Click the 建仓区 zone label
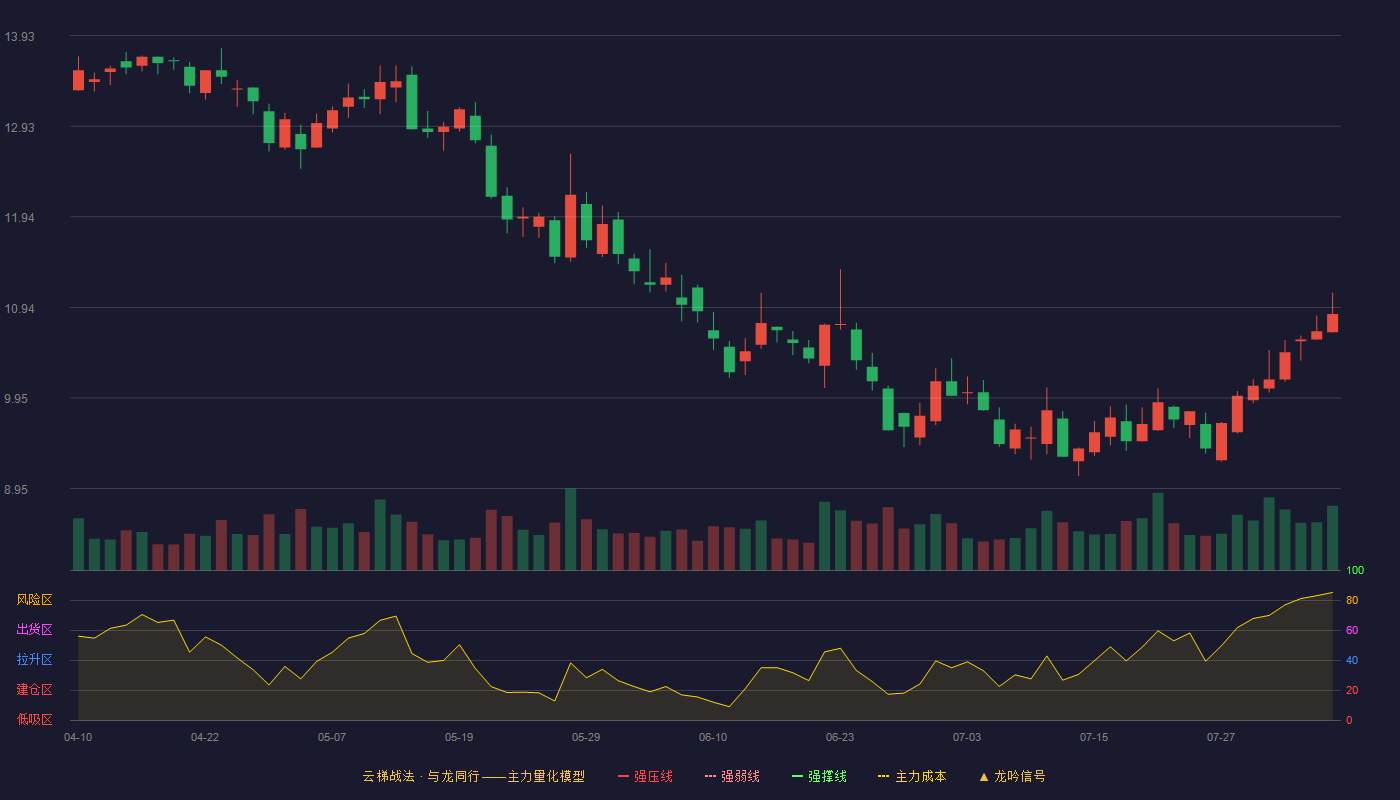 (x=34, y=690)
